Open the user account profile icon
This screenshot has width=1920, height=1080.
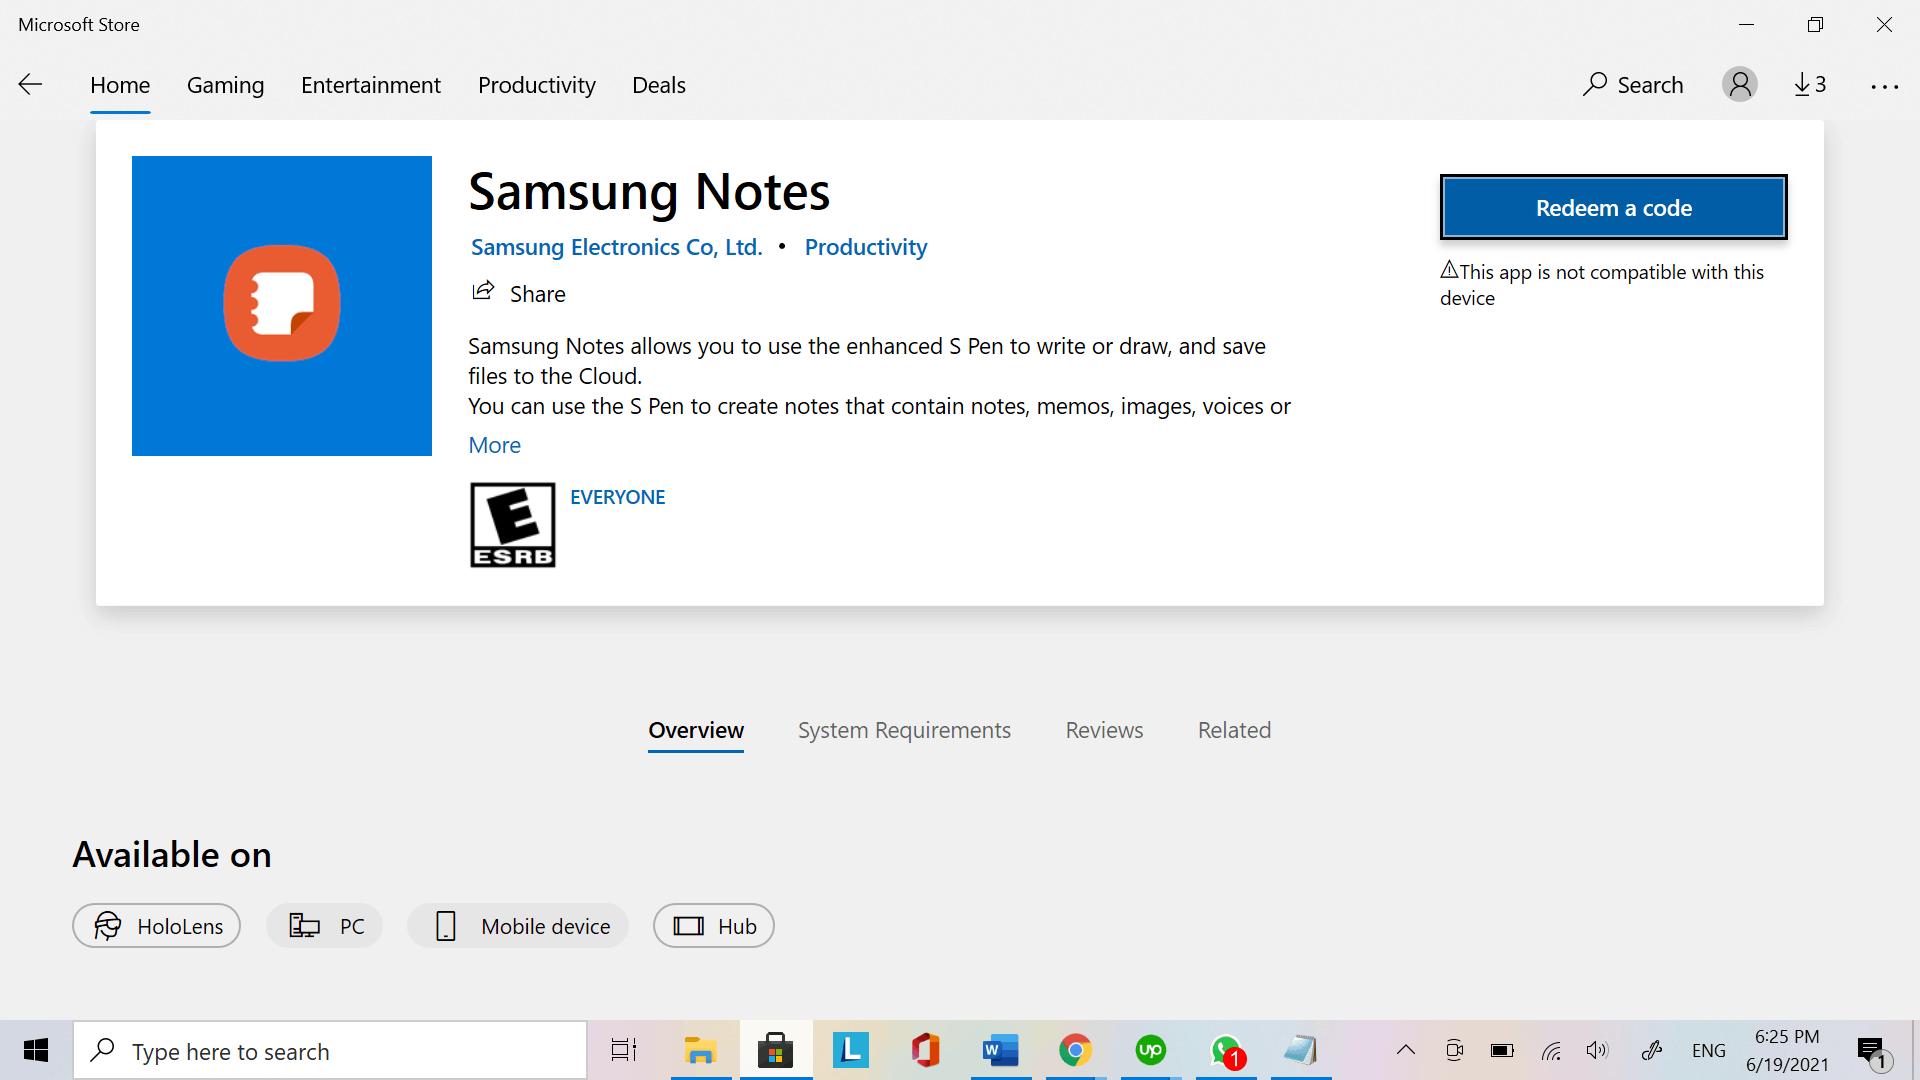point(1739,85)
